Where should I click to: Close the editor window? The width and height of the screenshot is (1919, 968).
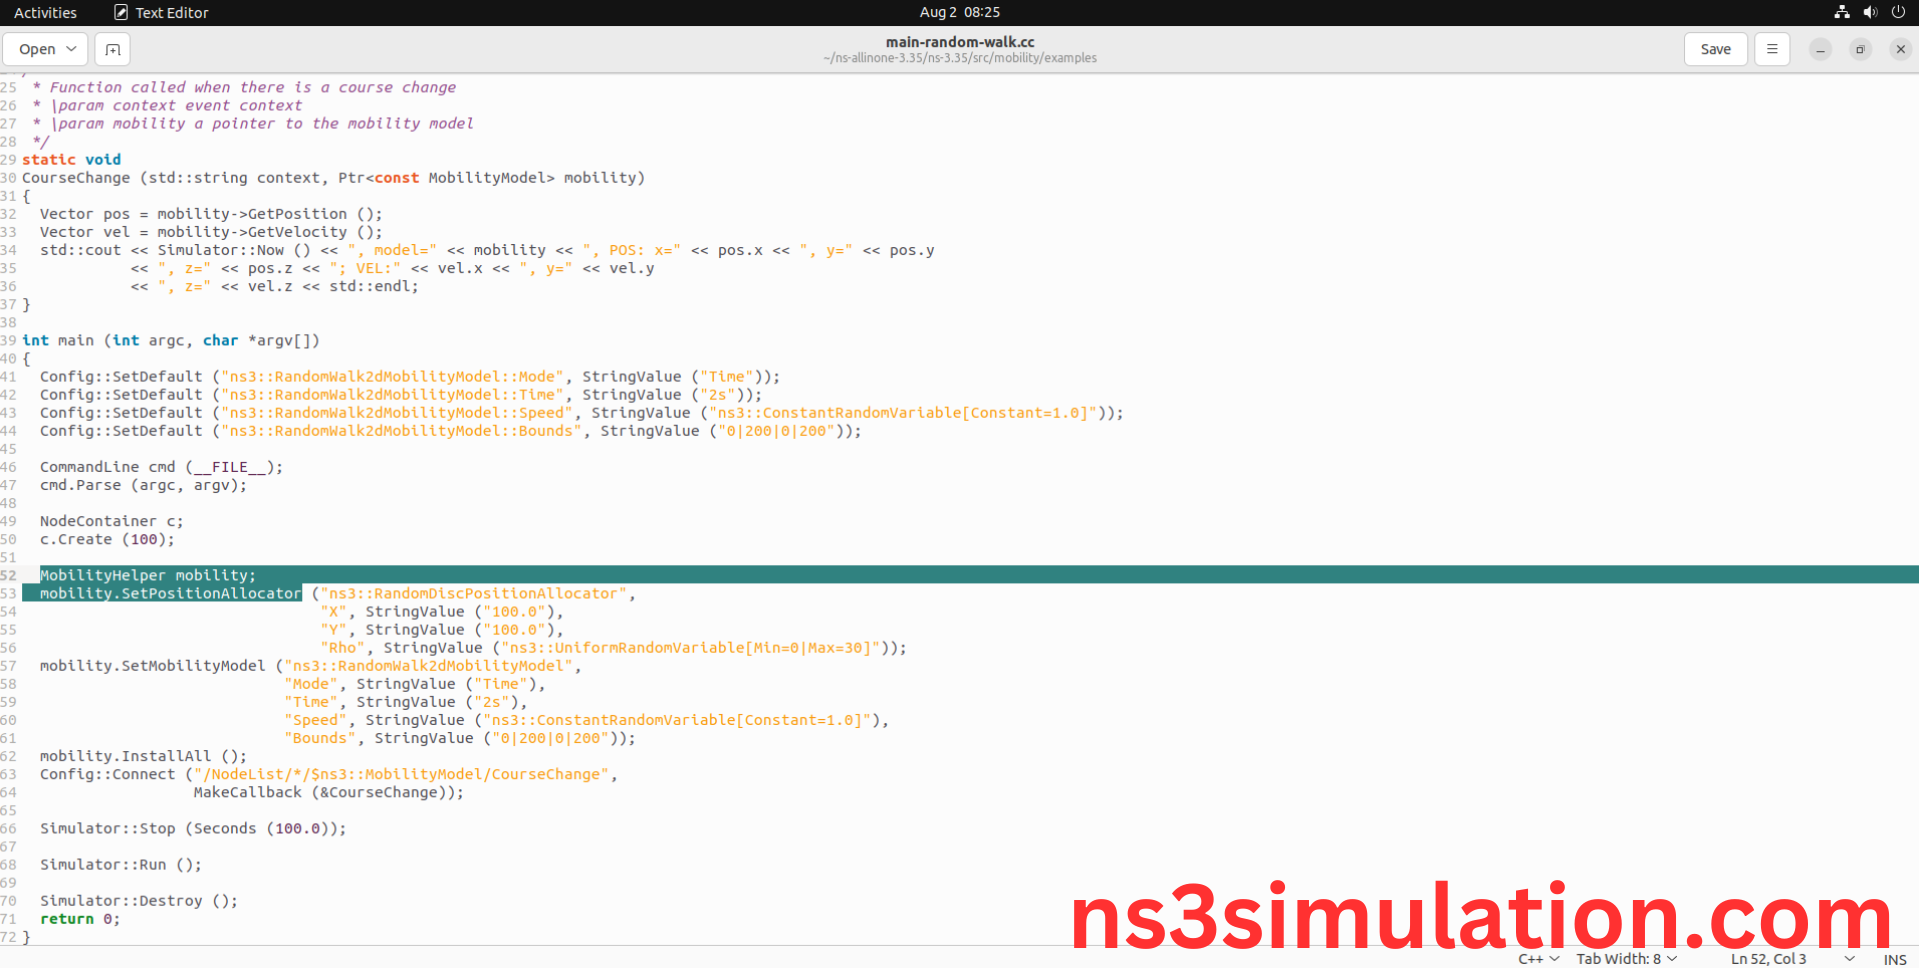[1900, 49]
